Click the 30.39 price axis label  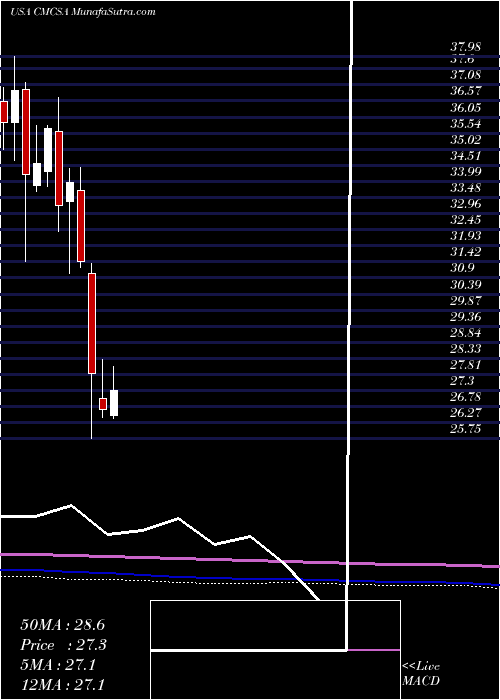[x=466, y=284]
